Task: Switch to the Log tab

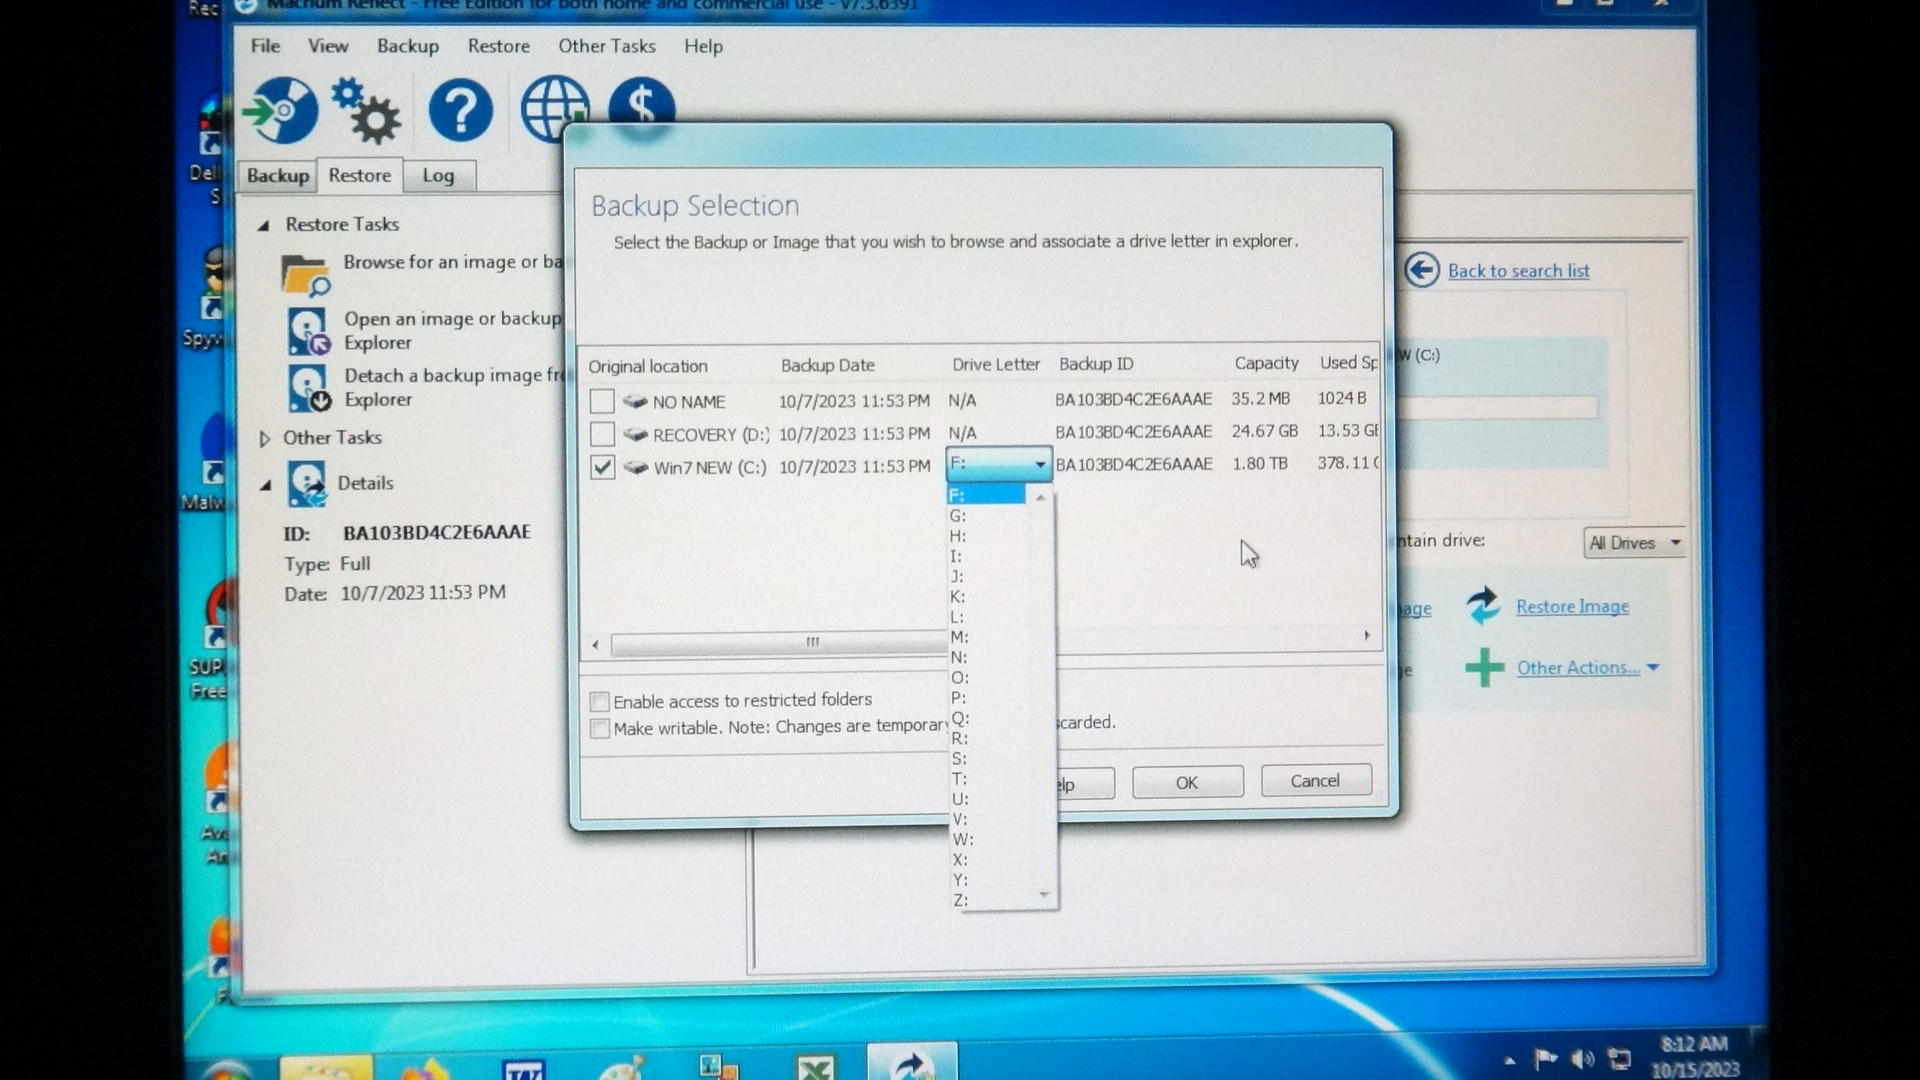Action: 438,176
